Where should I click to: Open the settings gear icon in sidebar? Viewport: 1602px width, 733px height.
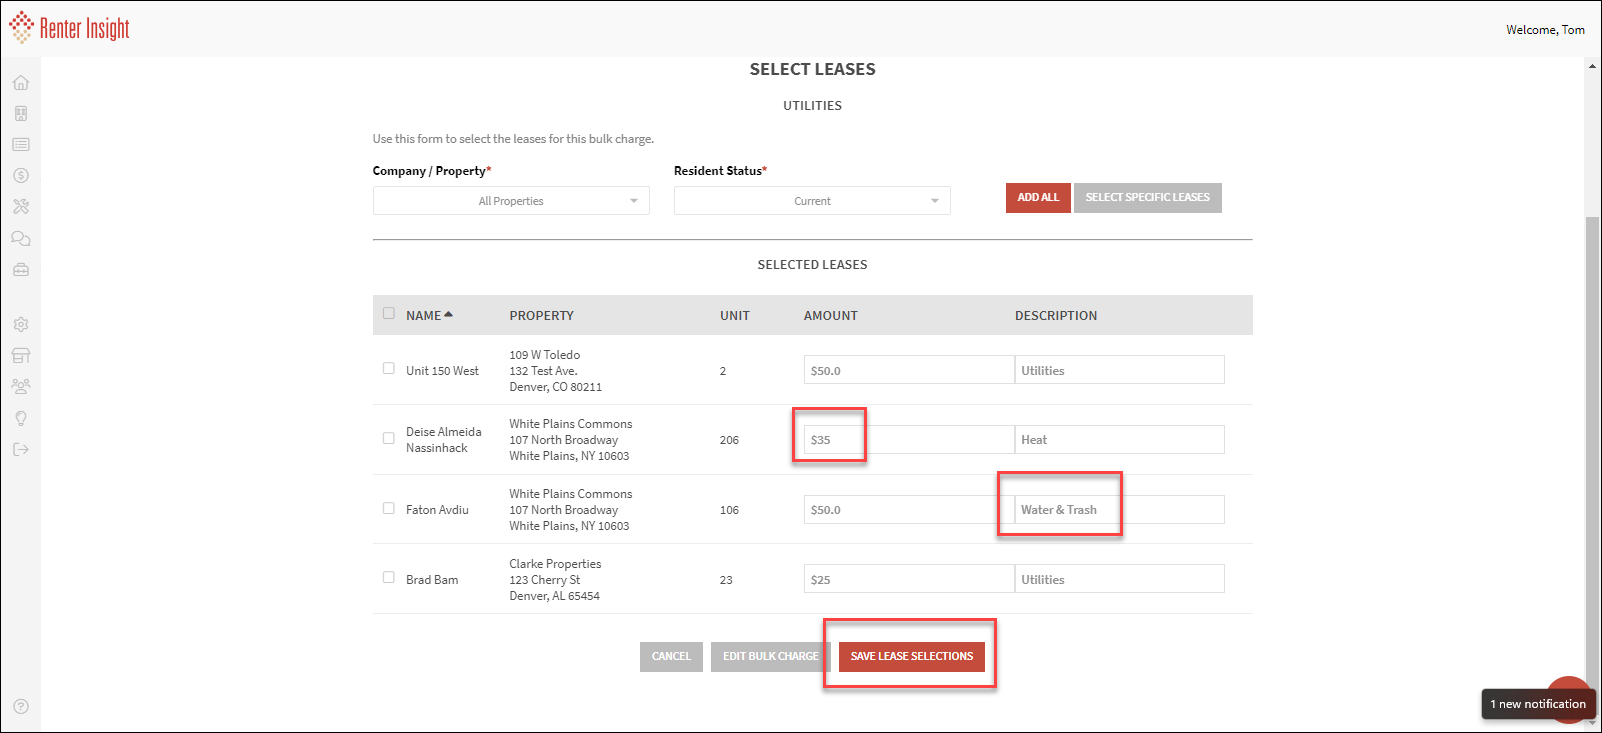coord(21,325)
